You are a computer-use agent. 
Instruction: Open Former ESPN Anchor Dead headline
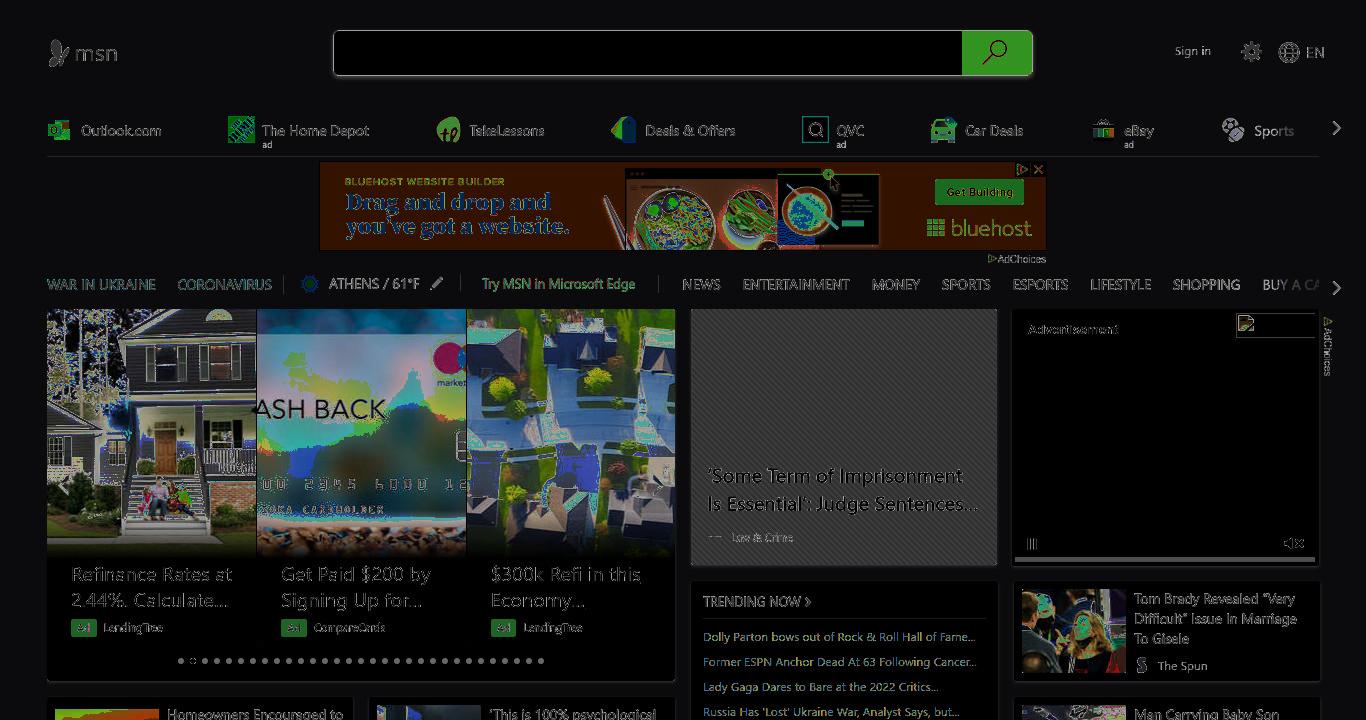coord(839,662)
